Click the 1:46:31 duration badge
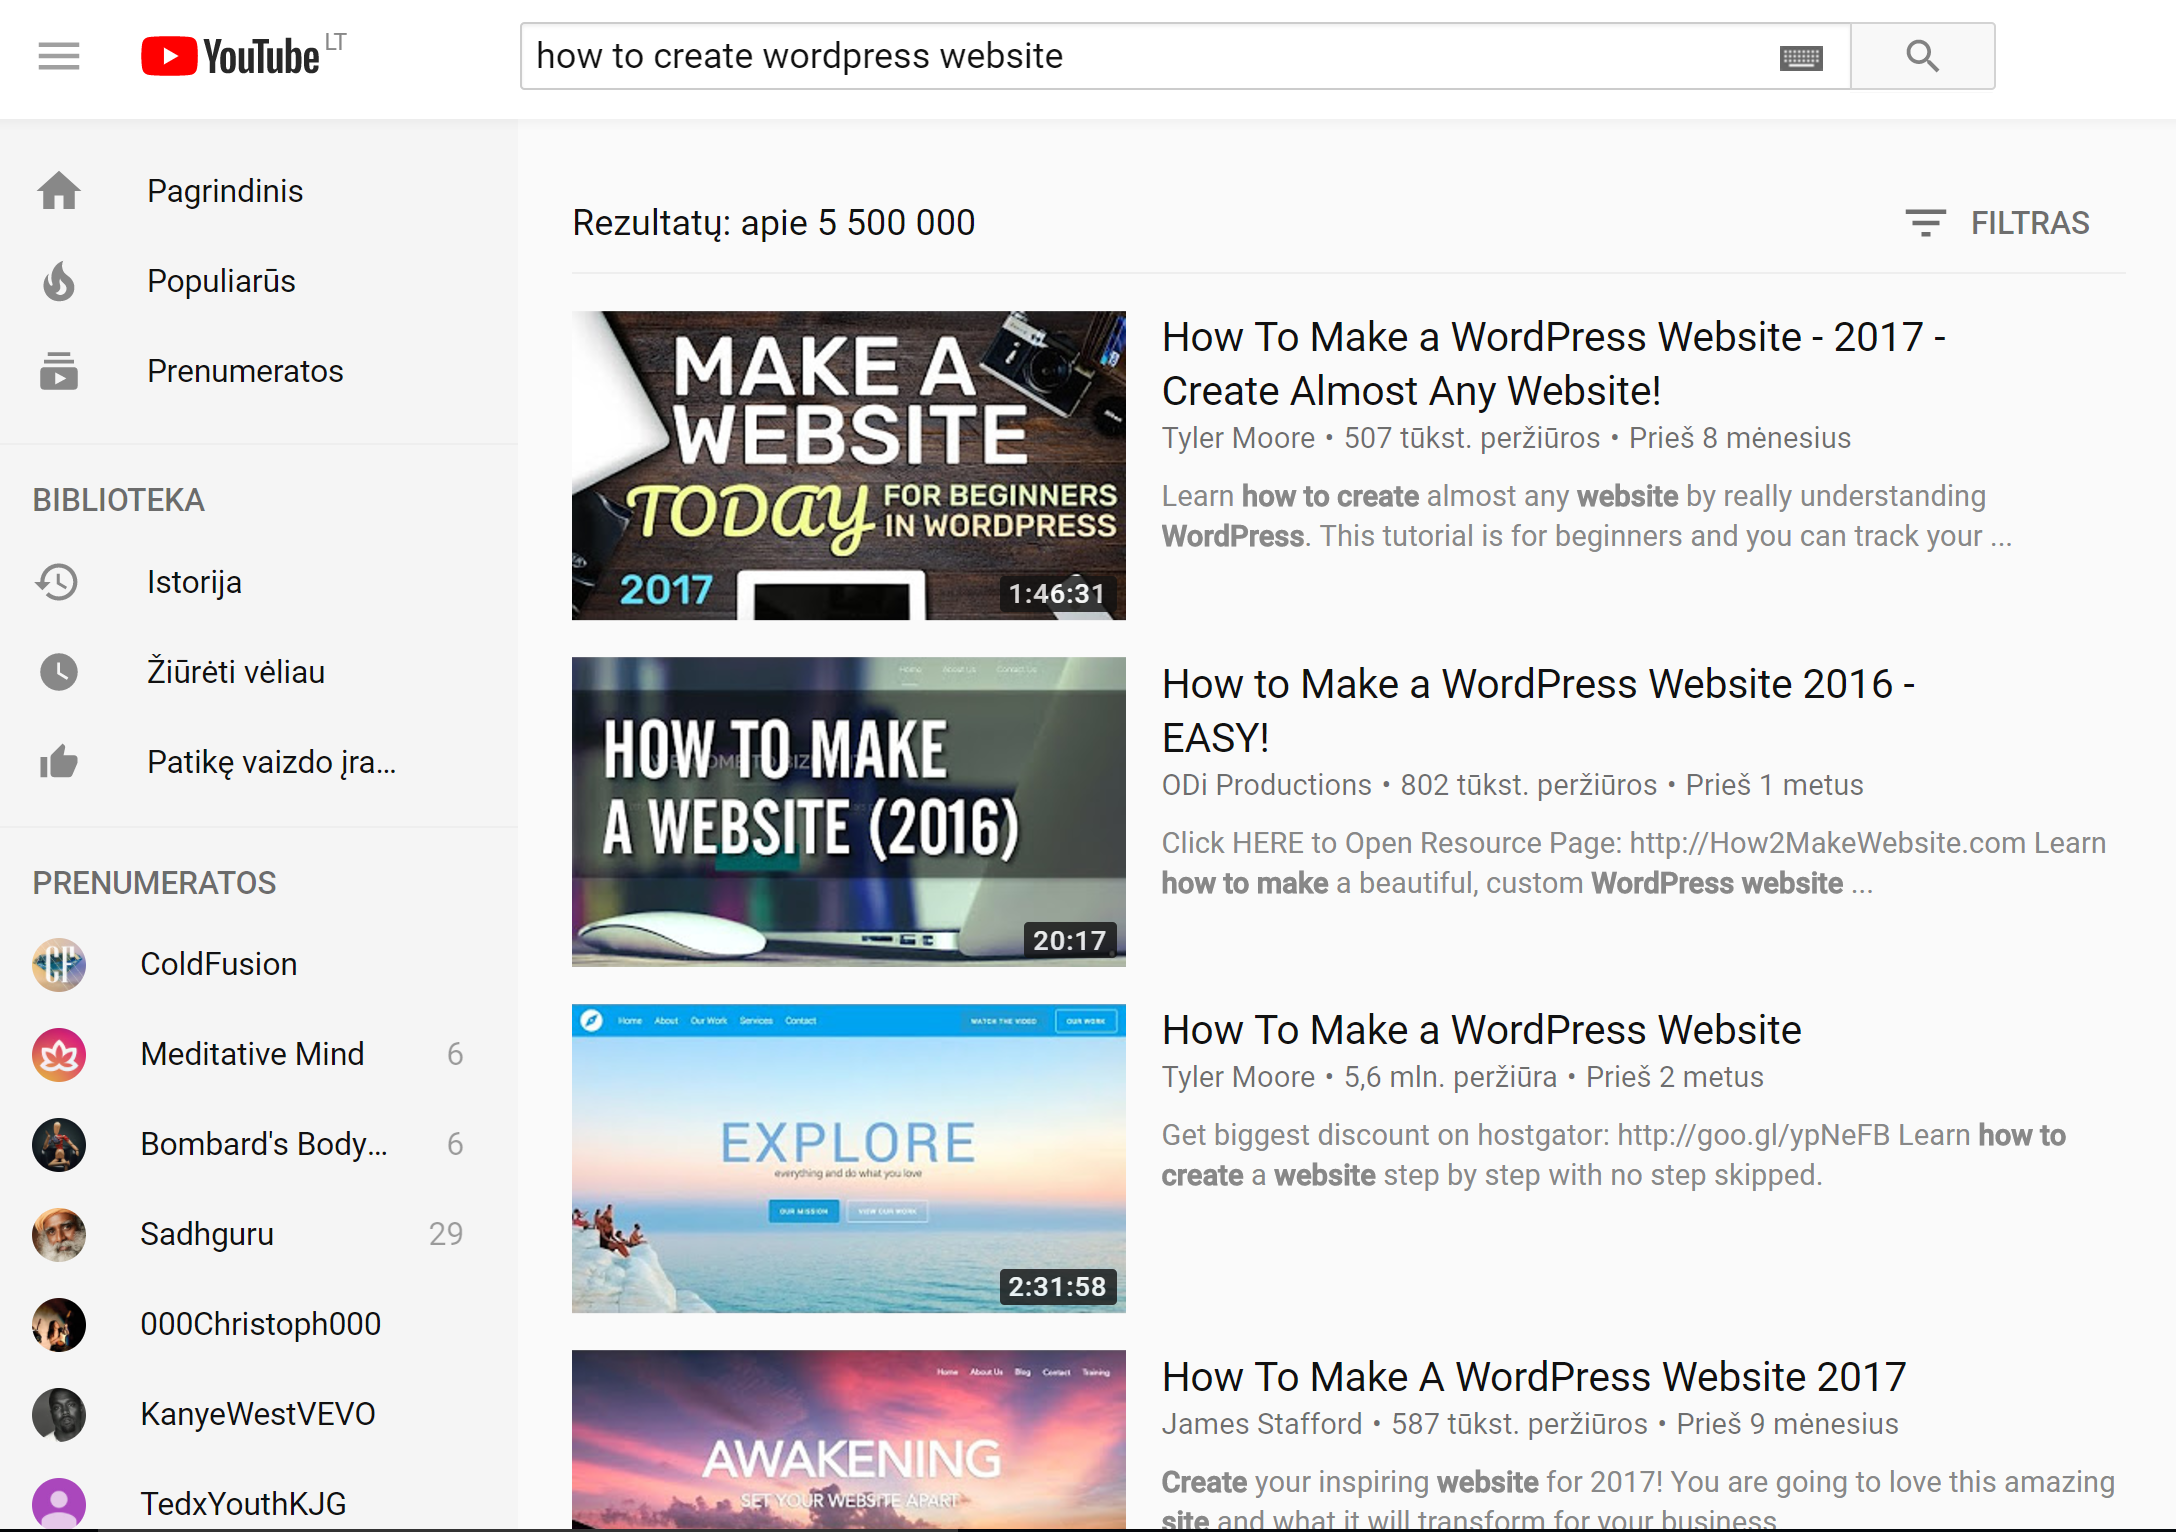2176x1532 pixels. click(x=1057, y=594)
